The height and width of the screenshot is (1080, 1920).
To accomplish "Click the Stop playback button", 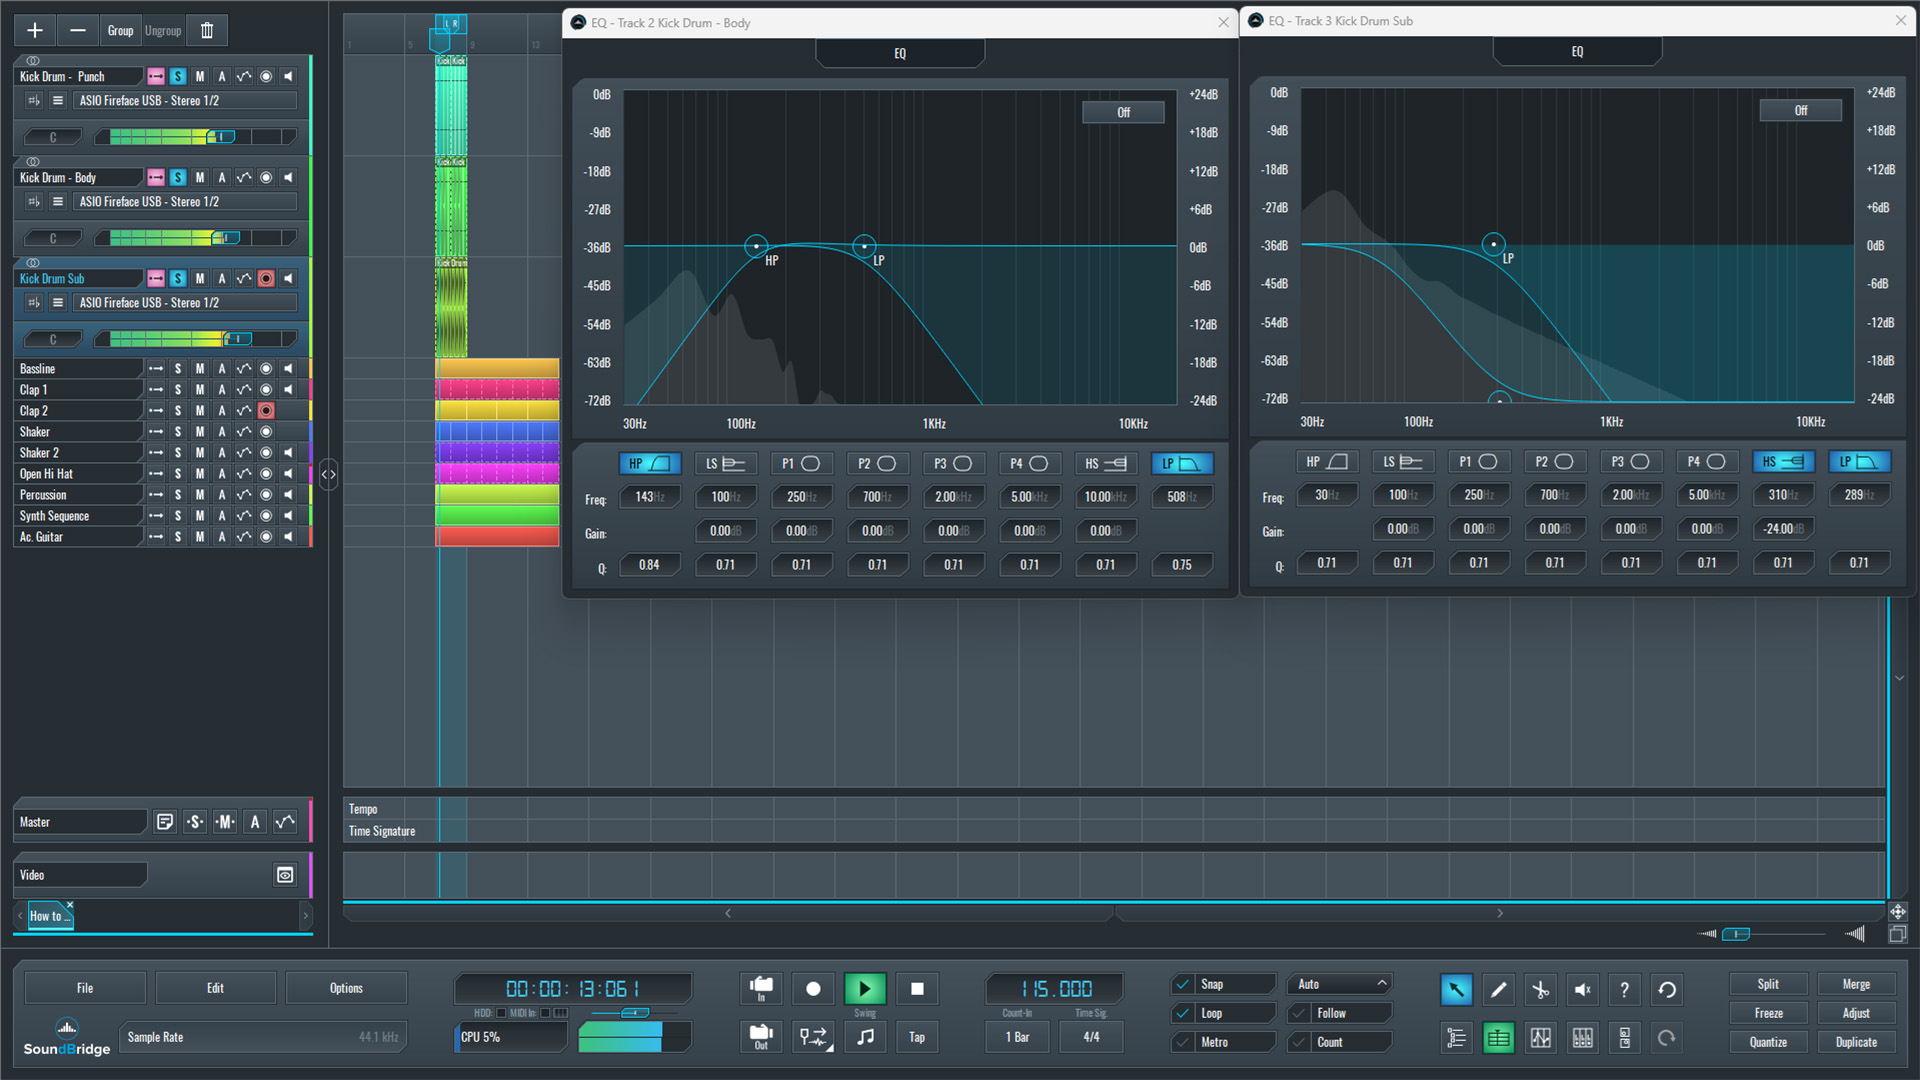I will coord(917,989).
